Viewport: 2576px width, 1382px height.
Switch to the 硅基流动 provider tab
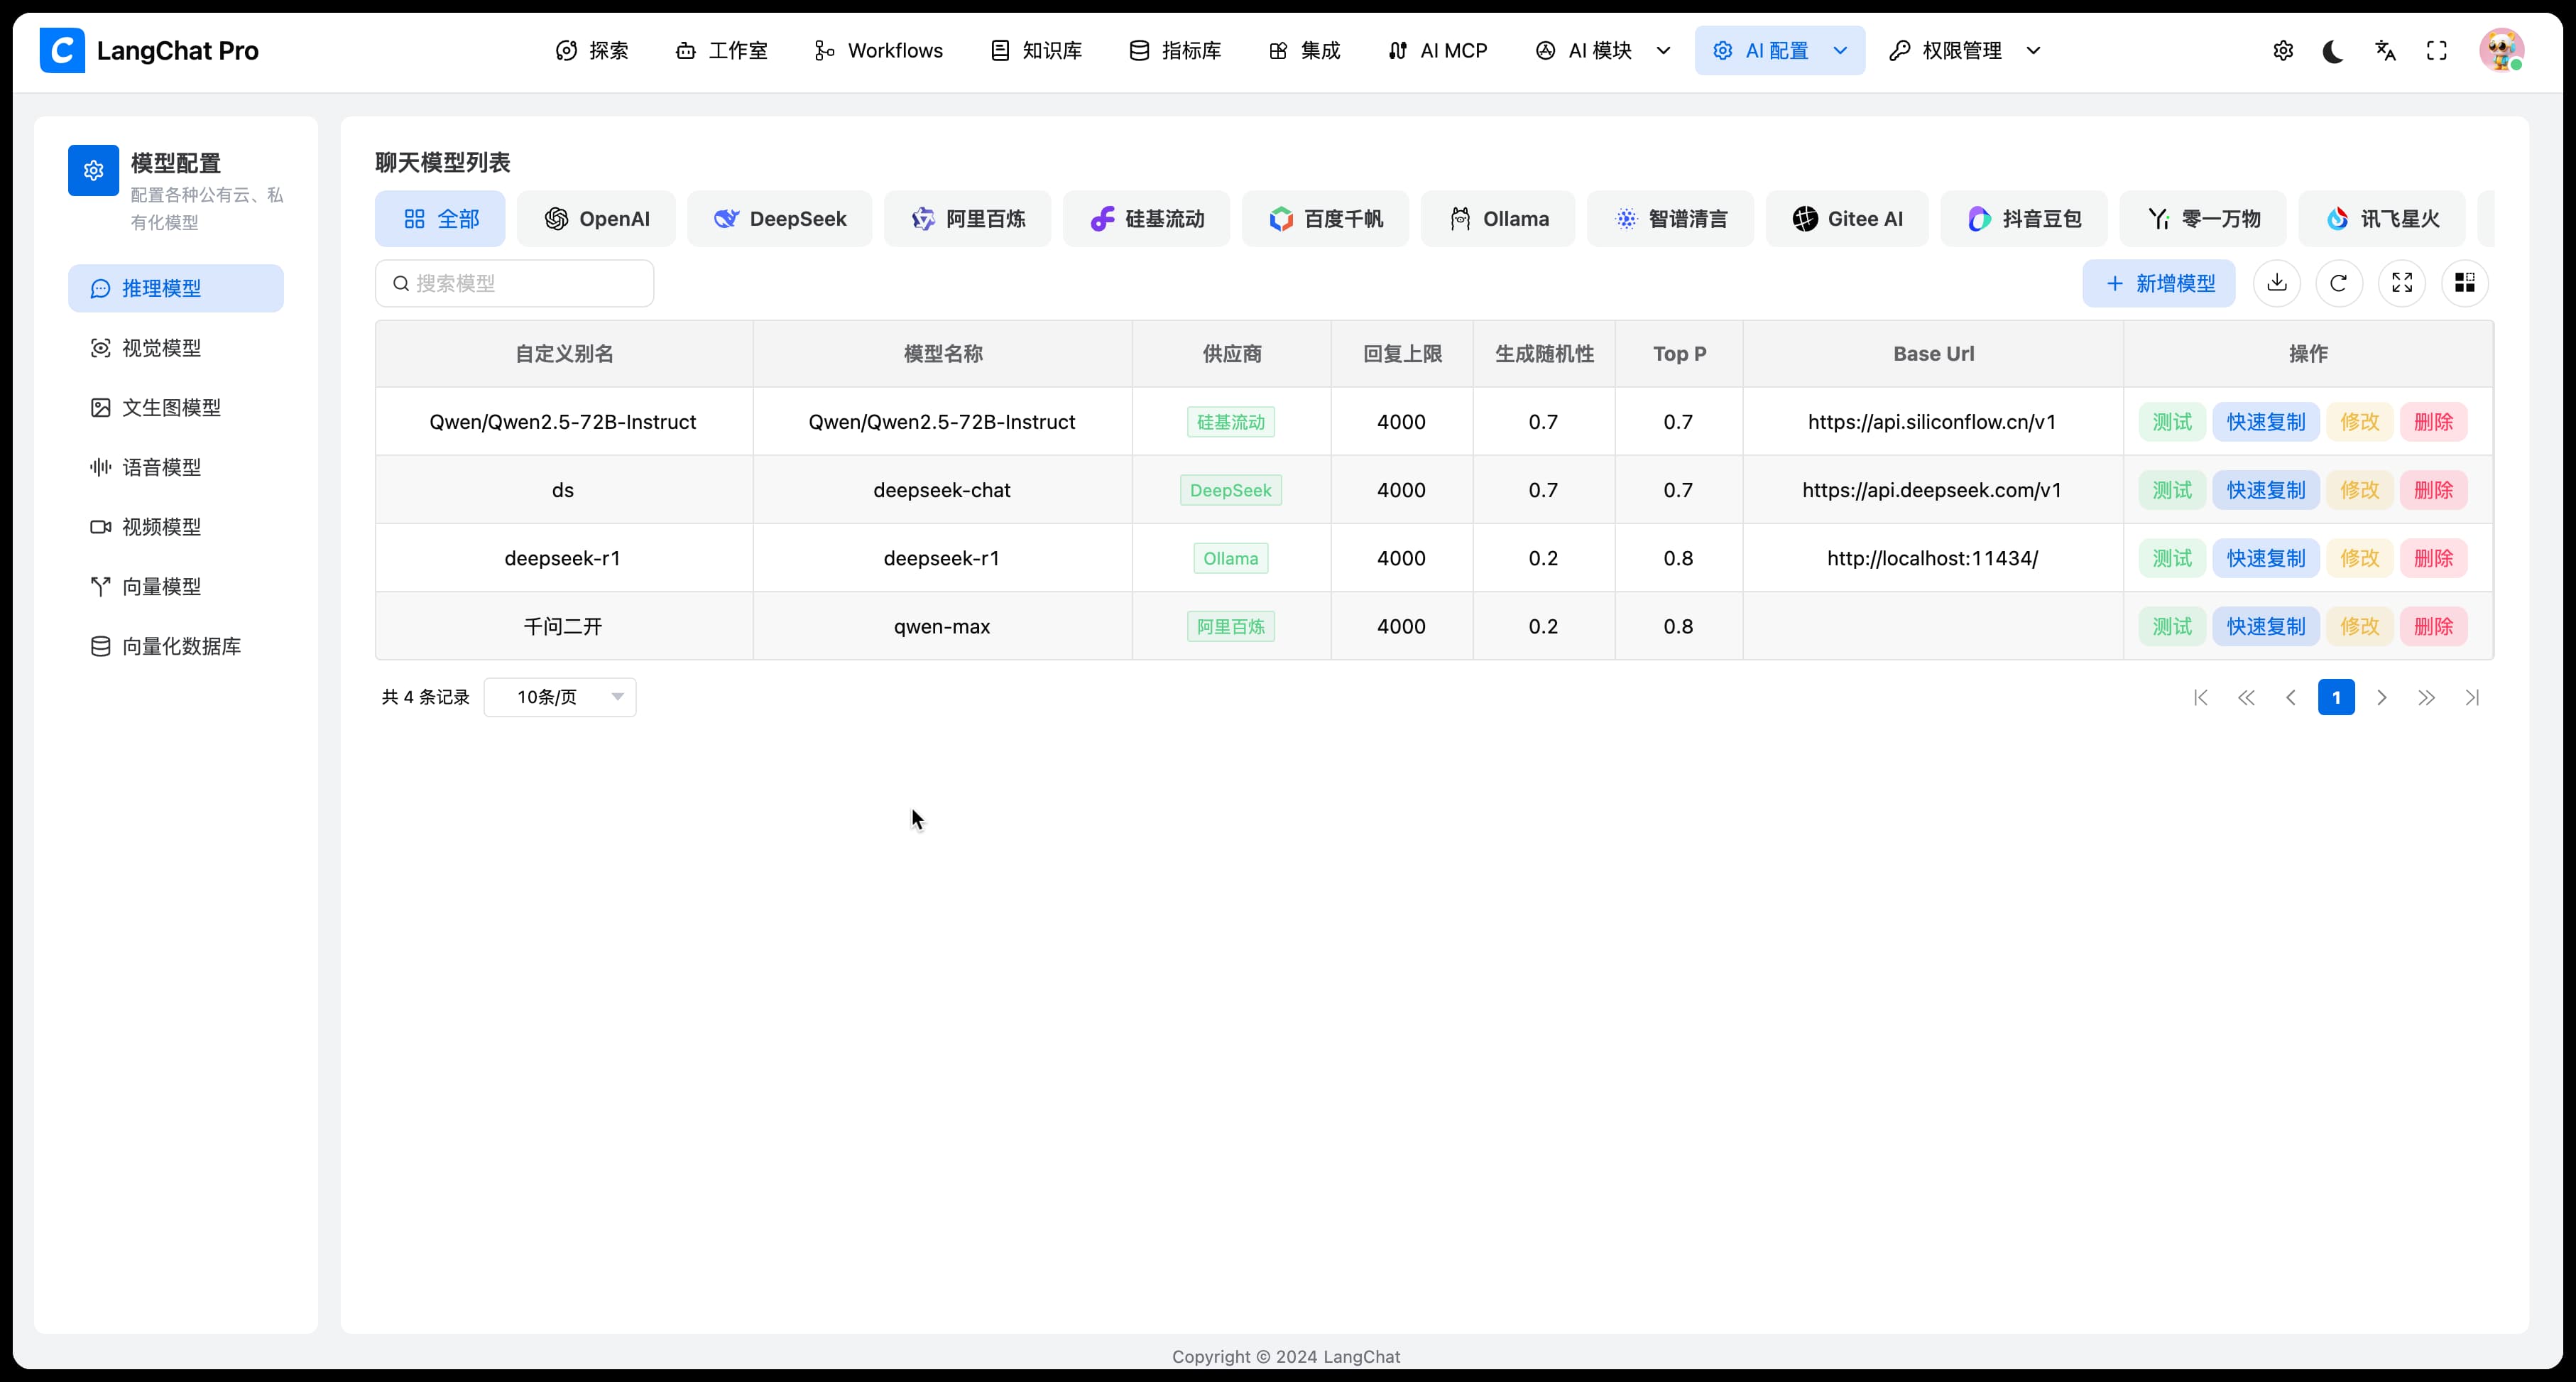[x=1146, y=218]
